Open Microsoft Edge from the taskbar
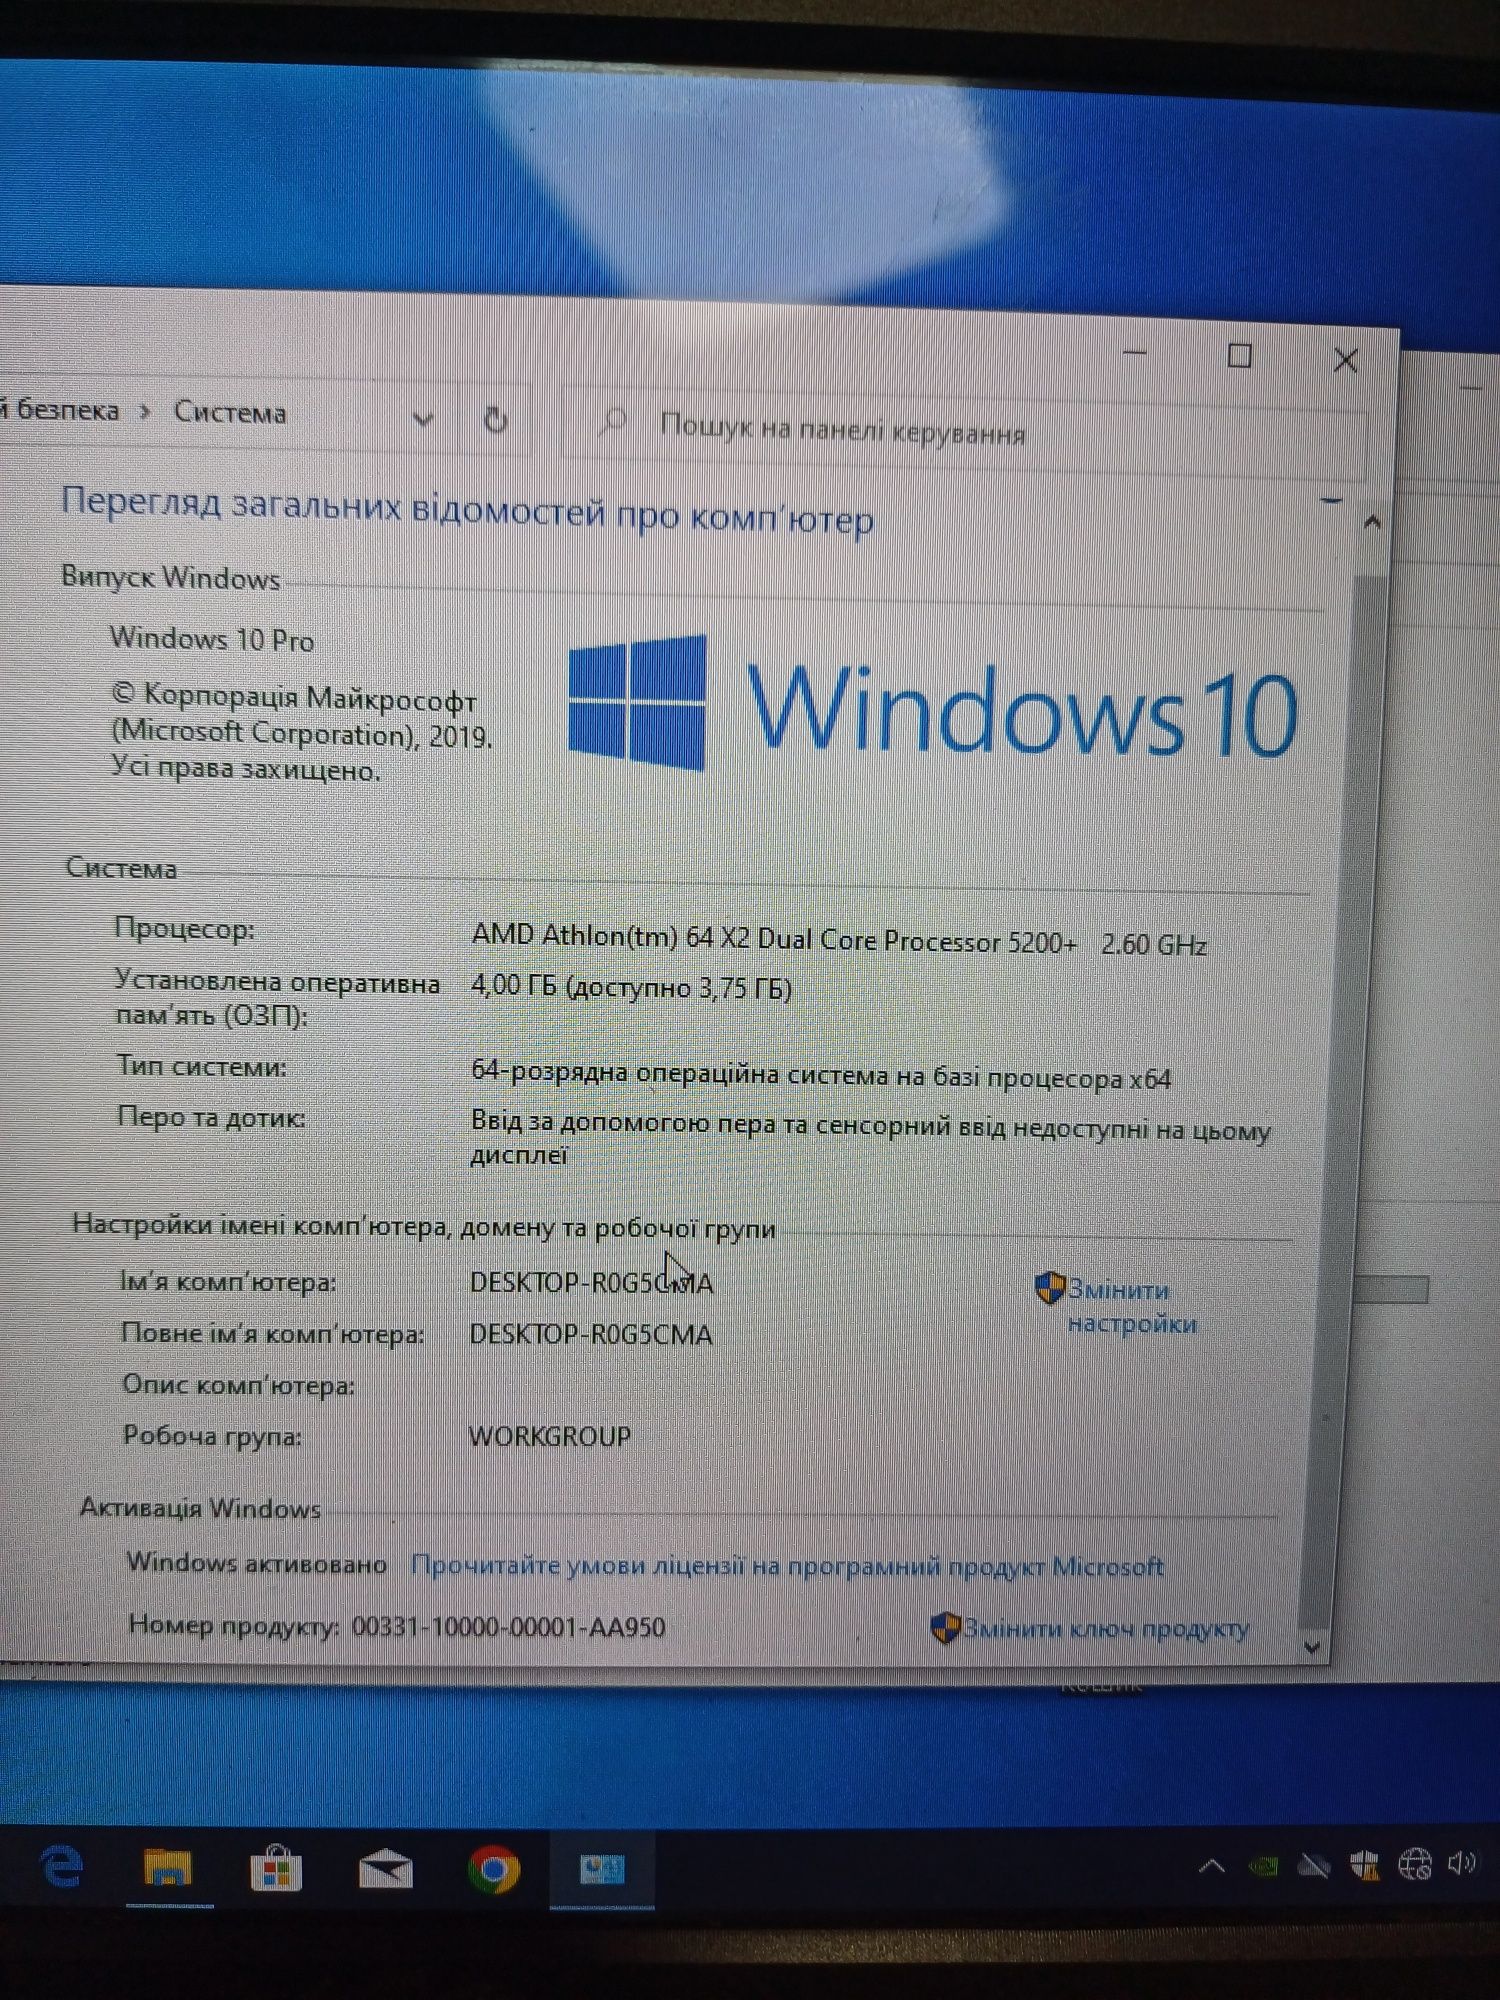 click(x=62, y=1867)
